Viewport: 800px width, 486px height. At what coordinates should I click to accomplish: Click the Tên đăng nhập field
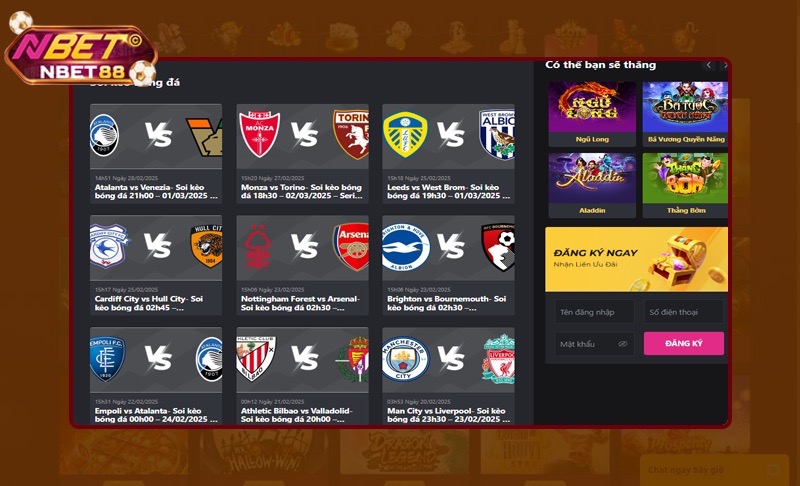594,312
